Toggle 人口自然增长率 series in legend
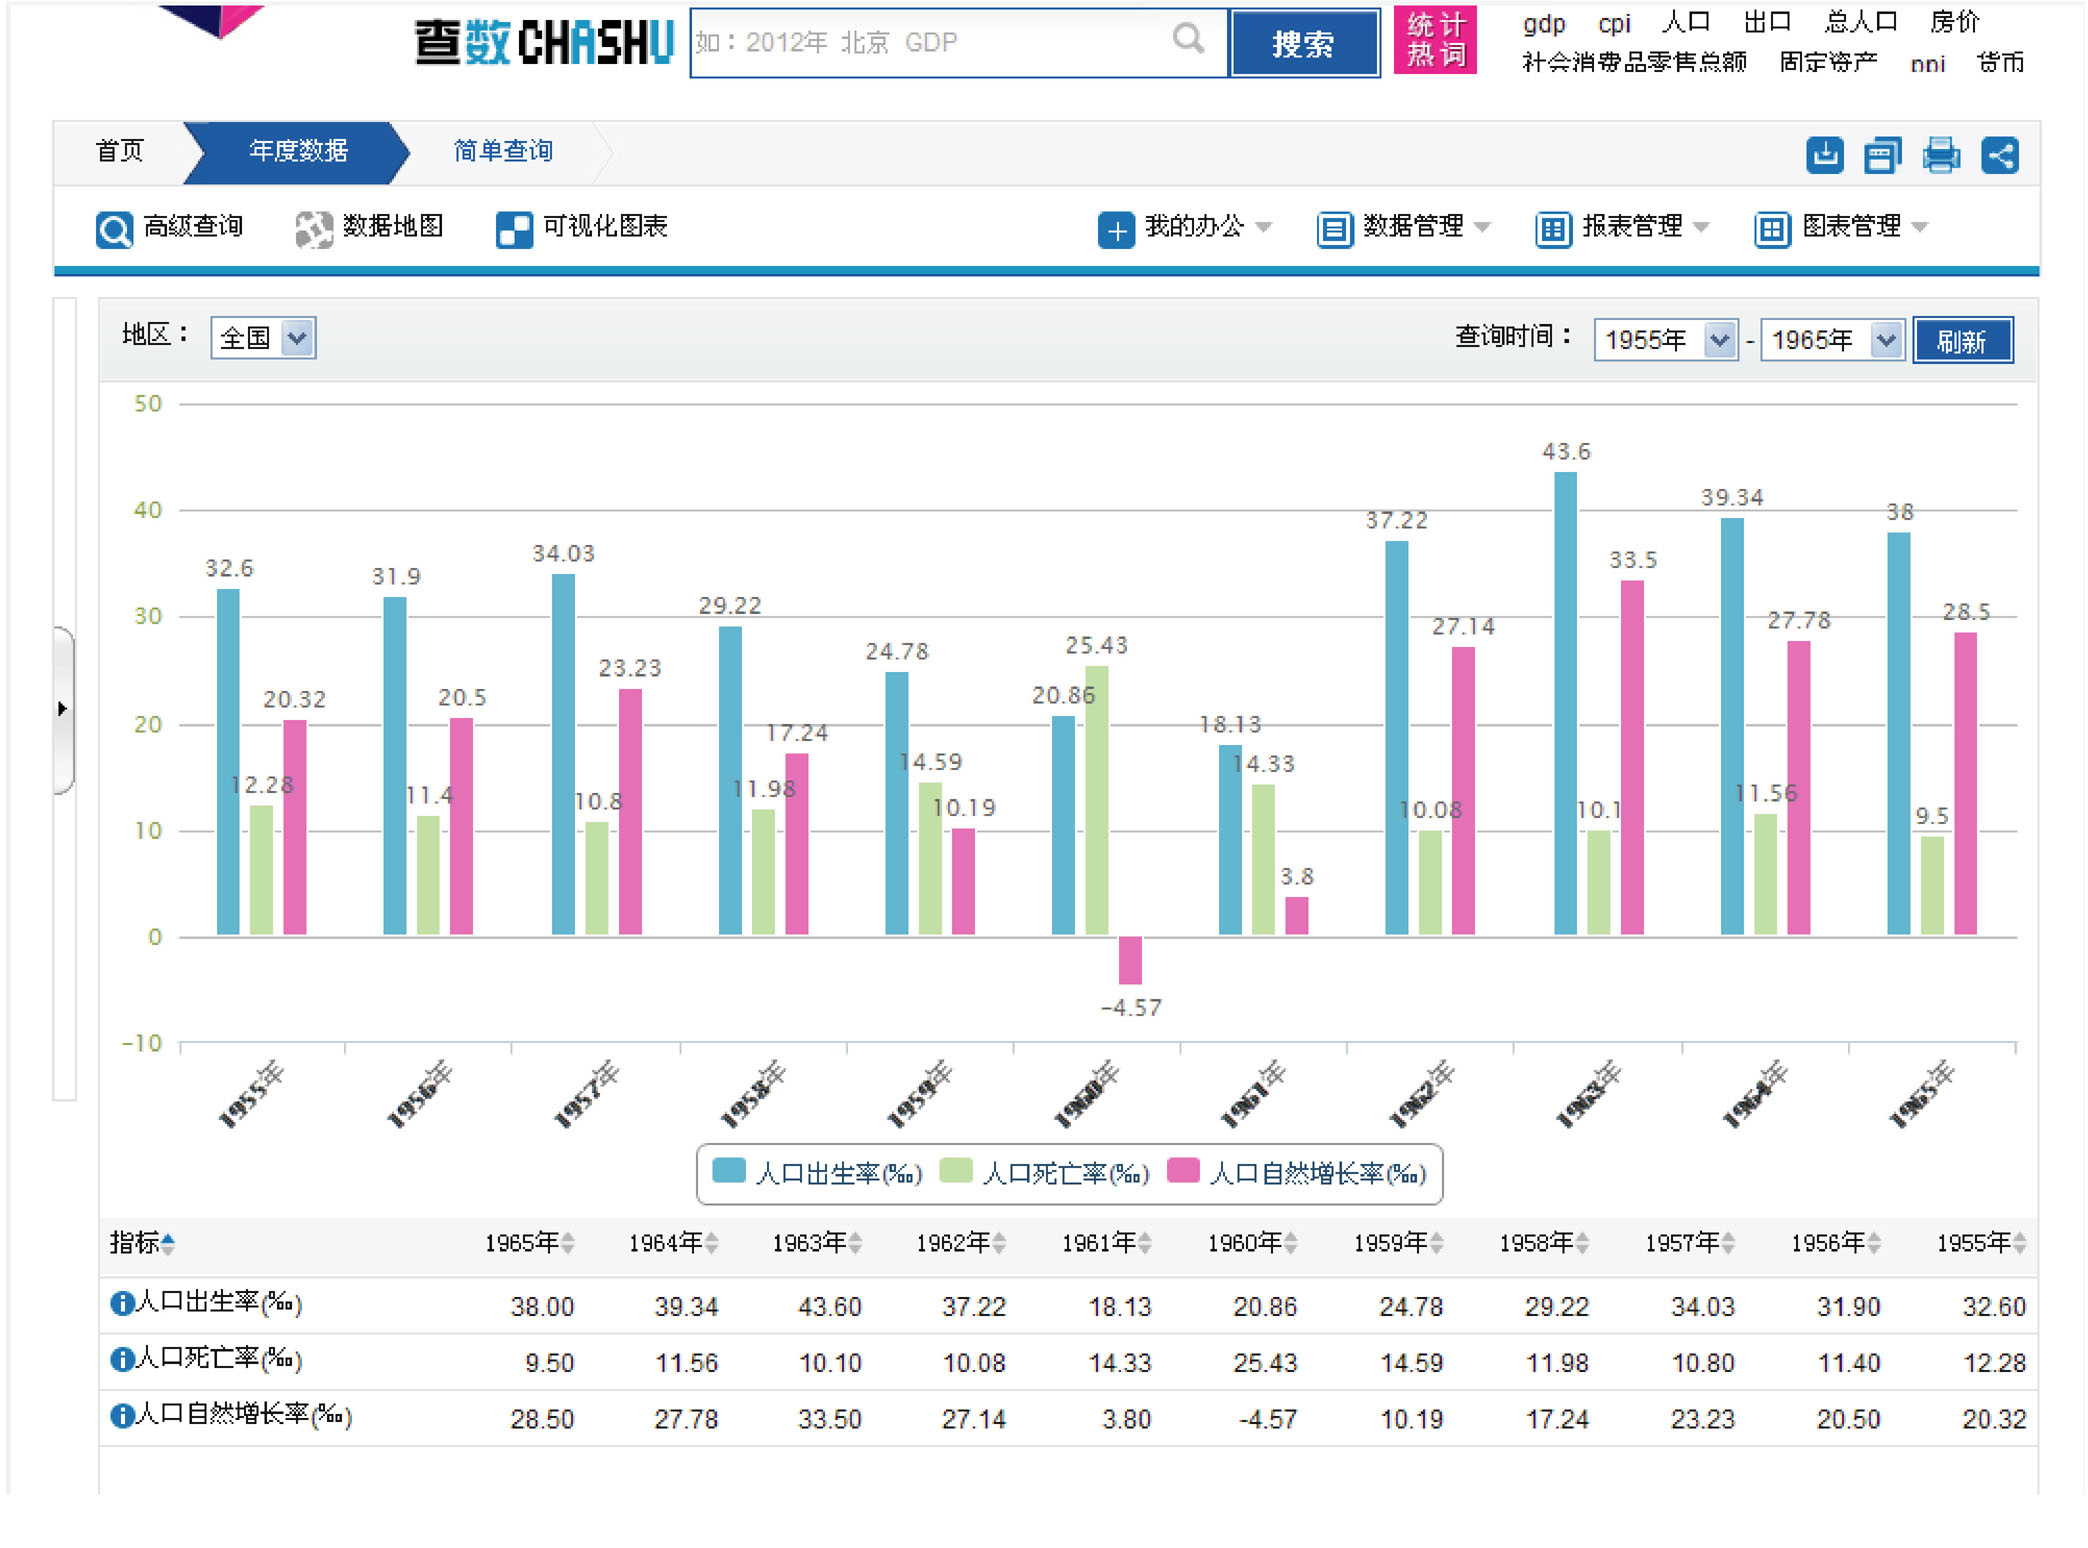Screen dimensions: 2088x1548 coord(1298,1172)
